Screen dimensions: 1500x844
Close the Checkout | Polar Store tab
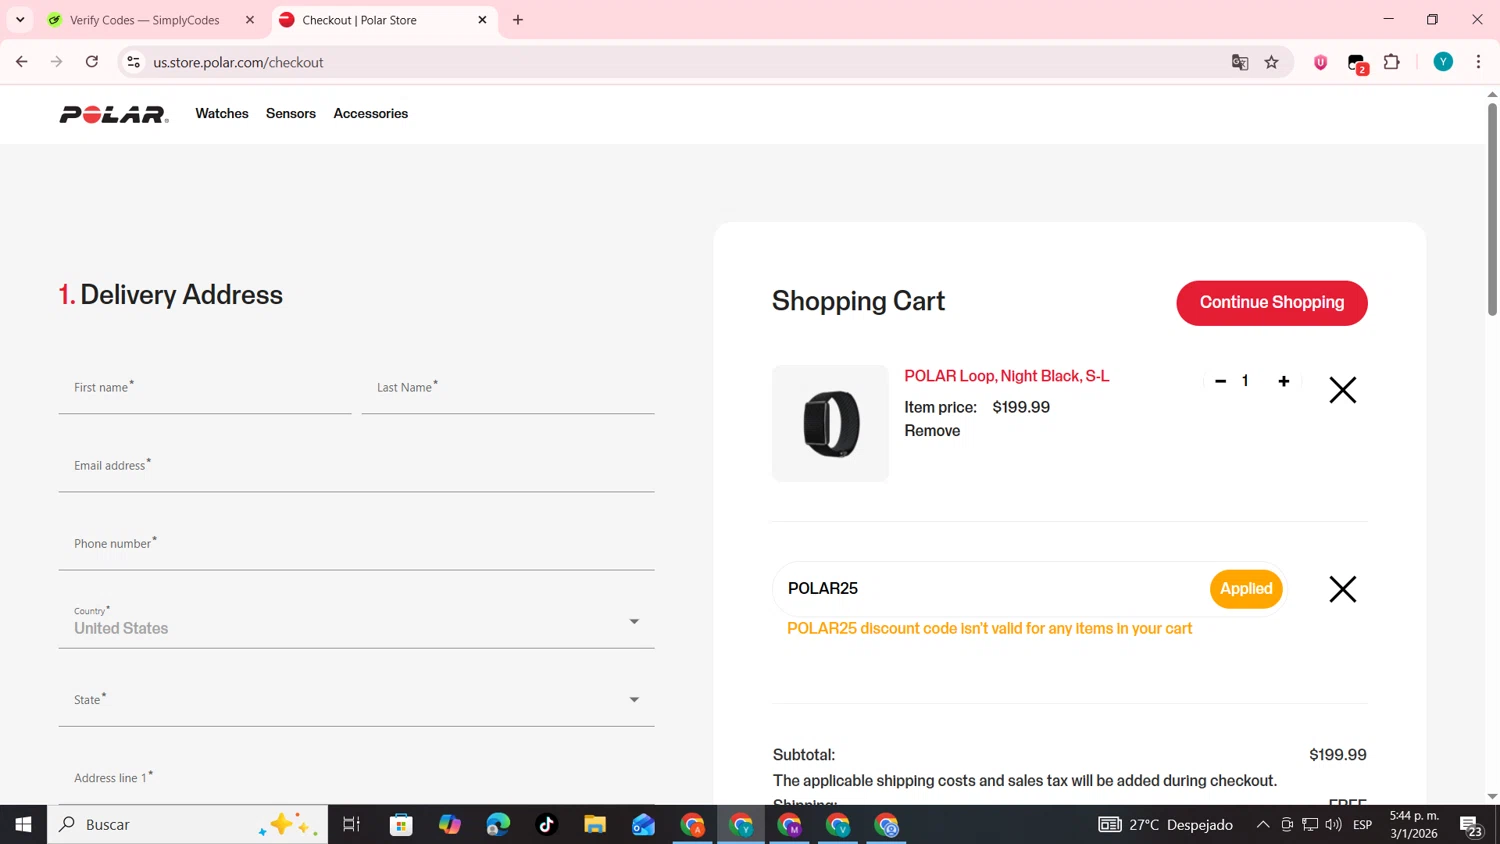(482, 20)
